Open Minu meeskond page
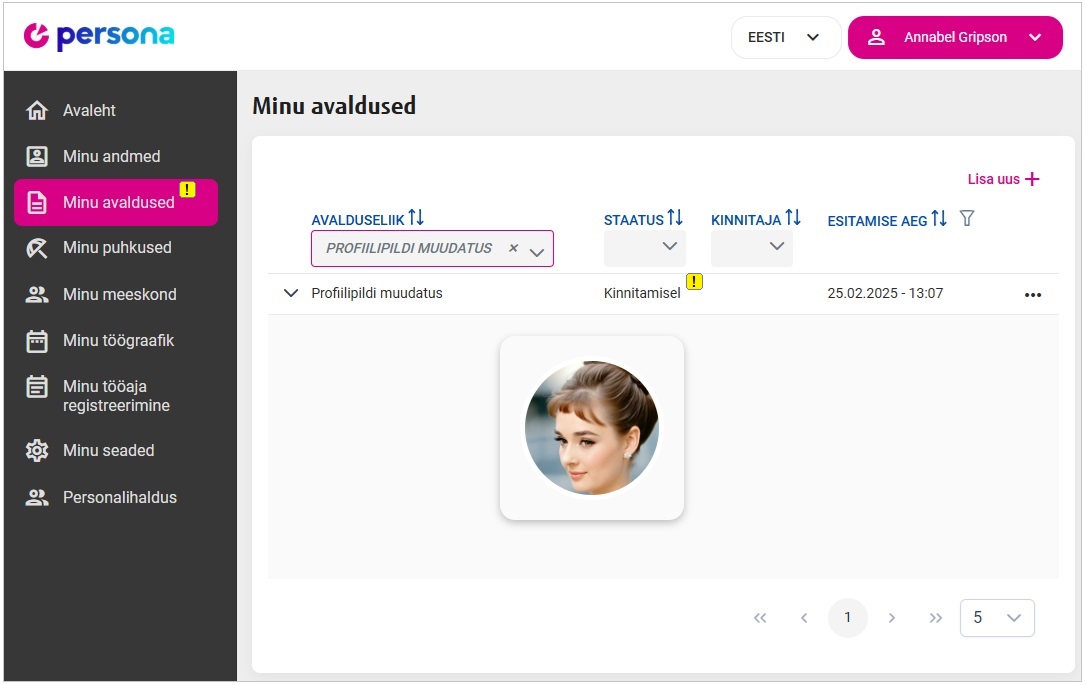The height and width of the screenshot is (685, 1086). (x=120, y=294)
